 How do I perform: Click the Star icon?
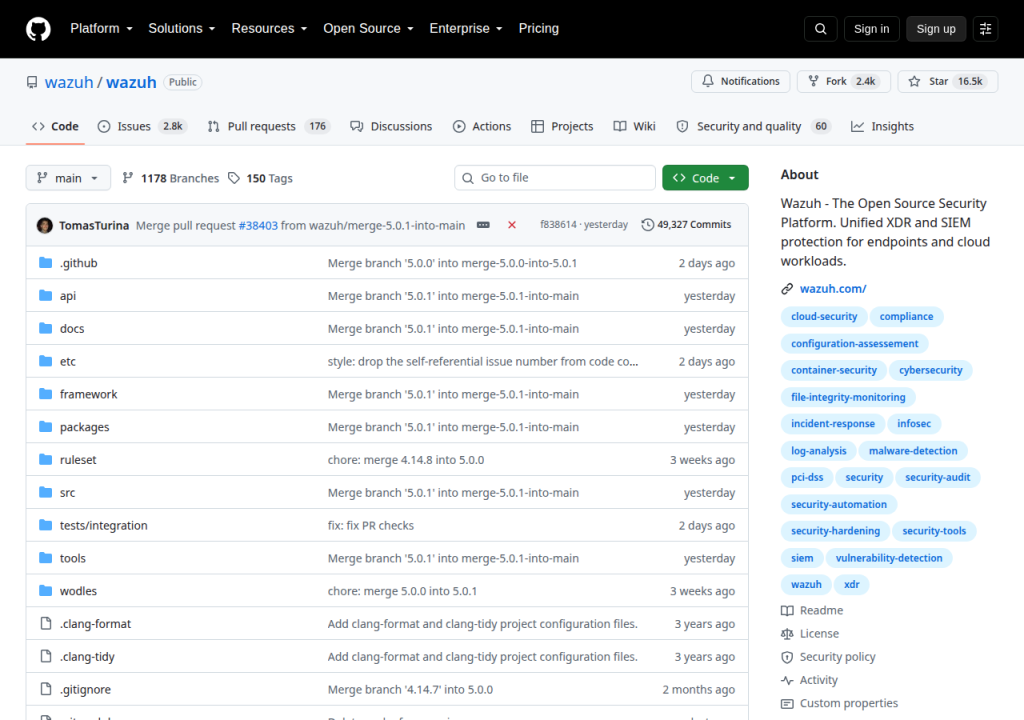[x=914, y=81]
